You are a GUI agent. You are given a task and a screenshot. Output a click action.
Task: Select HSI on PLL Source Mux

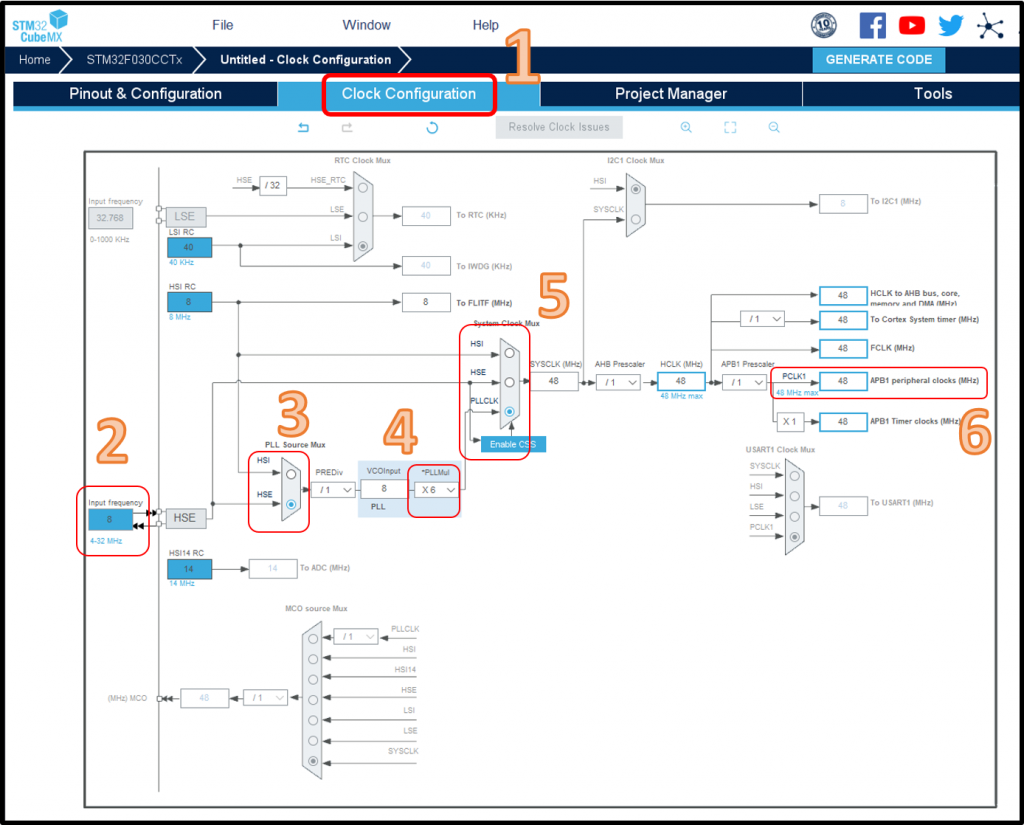point(291,474)
